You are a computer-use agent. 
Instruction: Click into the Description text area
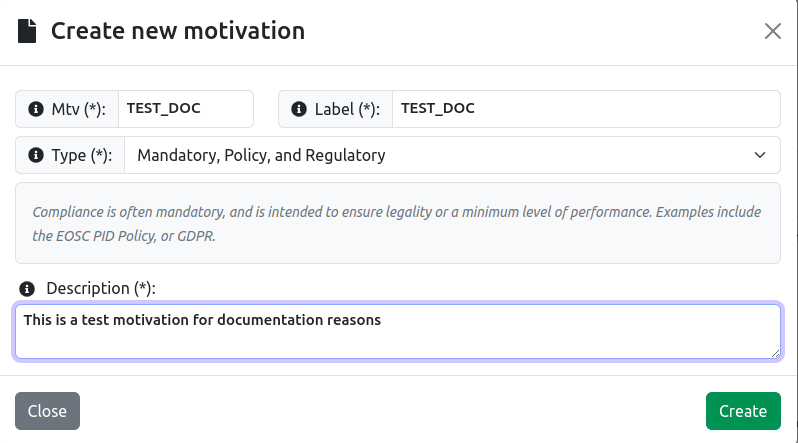click(398, 331)
